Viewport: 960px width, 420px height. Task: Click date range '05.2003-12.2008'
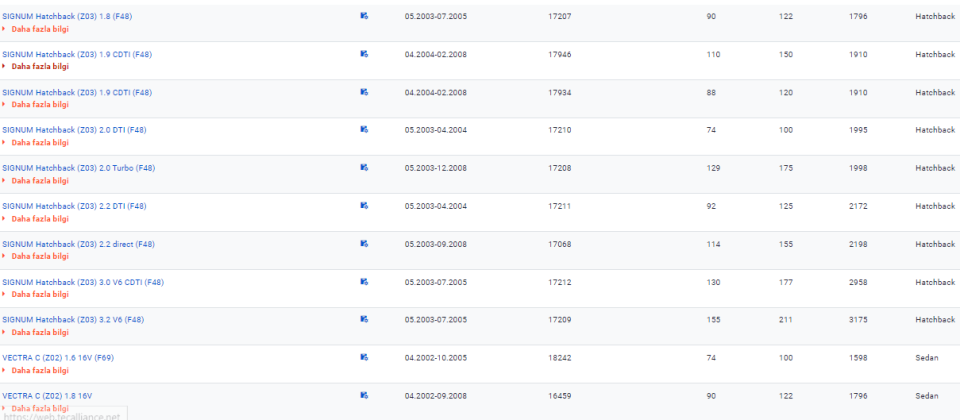click(436, 168)
